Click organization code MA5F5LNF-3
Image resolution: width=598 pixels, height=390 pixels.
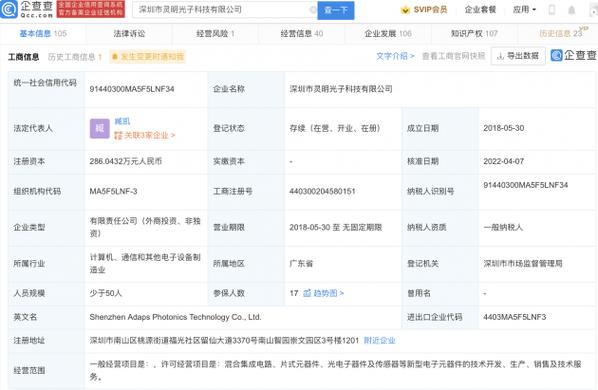coord(113,191)
